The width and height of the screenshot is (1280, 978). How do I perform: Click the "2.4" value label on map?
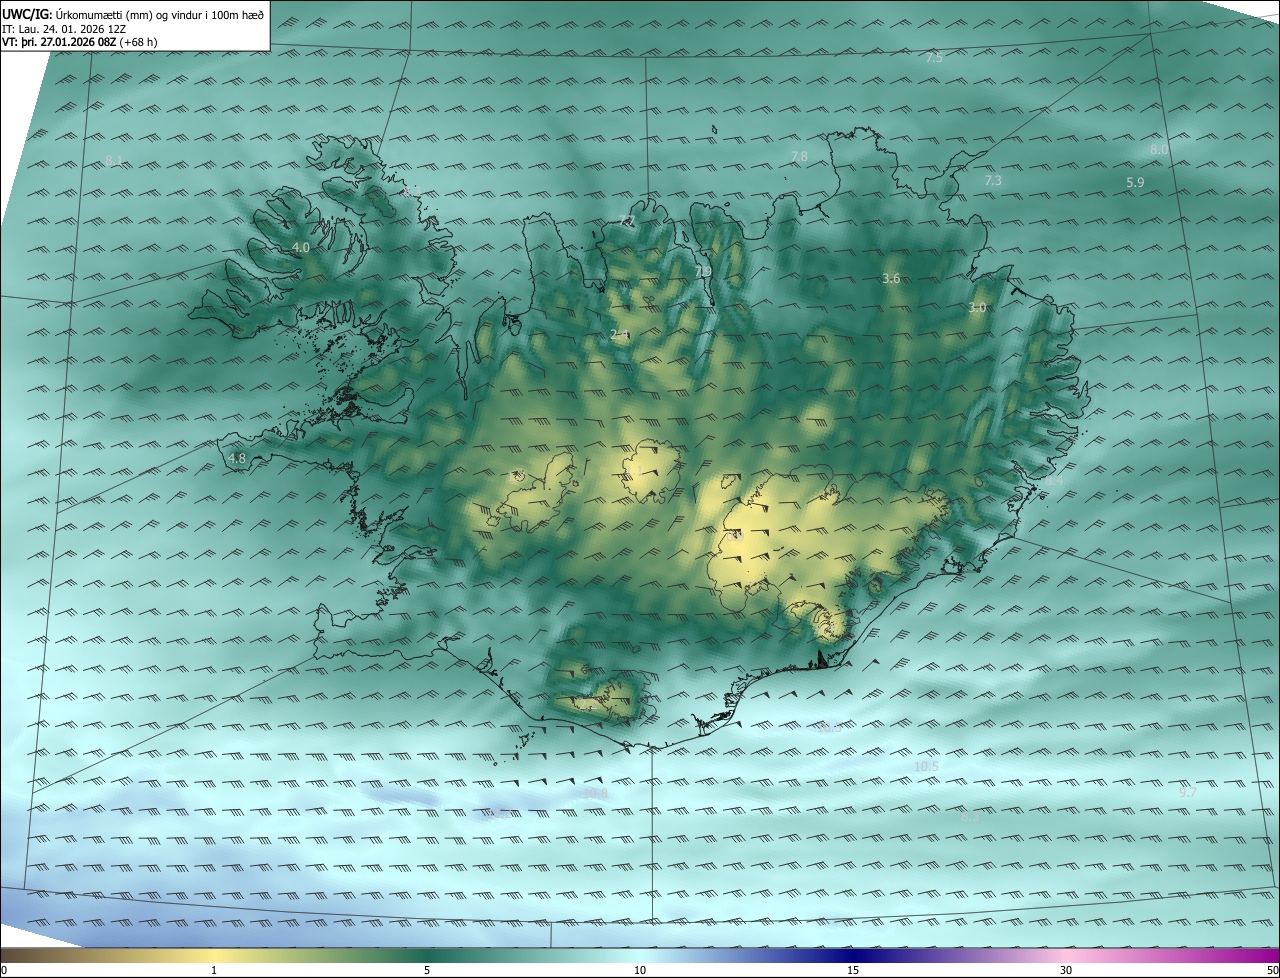(x=620, y=335)
